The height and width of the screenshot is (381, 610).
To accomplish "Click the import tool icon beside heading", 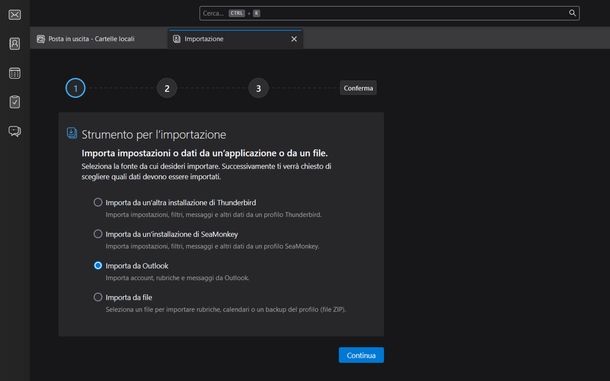I will point(72,133).
